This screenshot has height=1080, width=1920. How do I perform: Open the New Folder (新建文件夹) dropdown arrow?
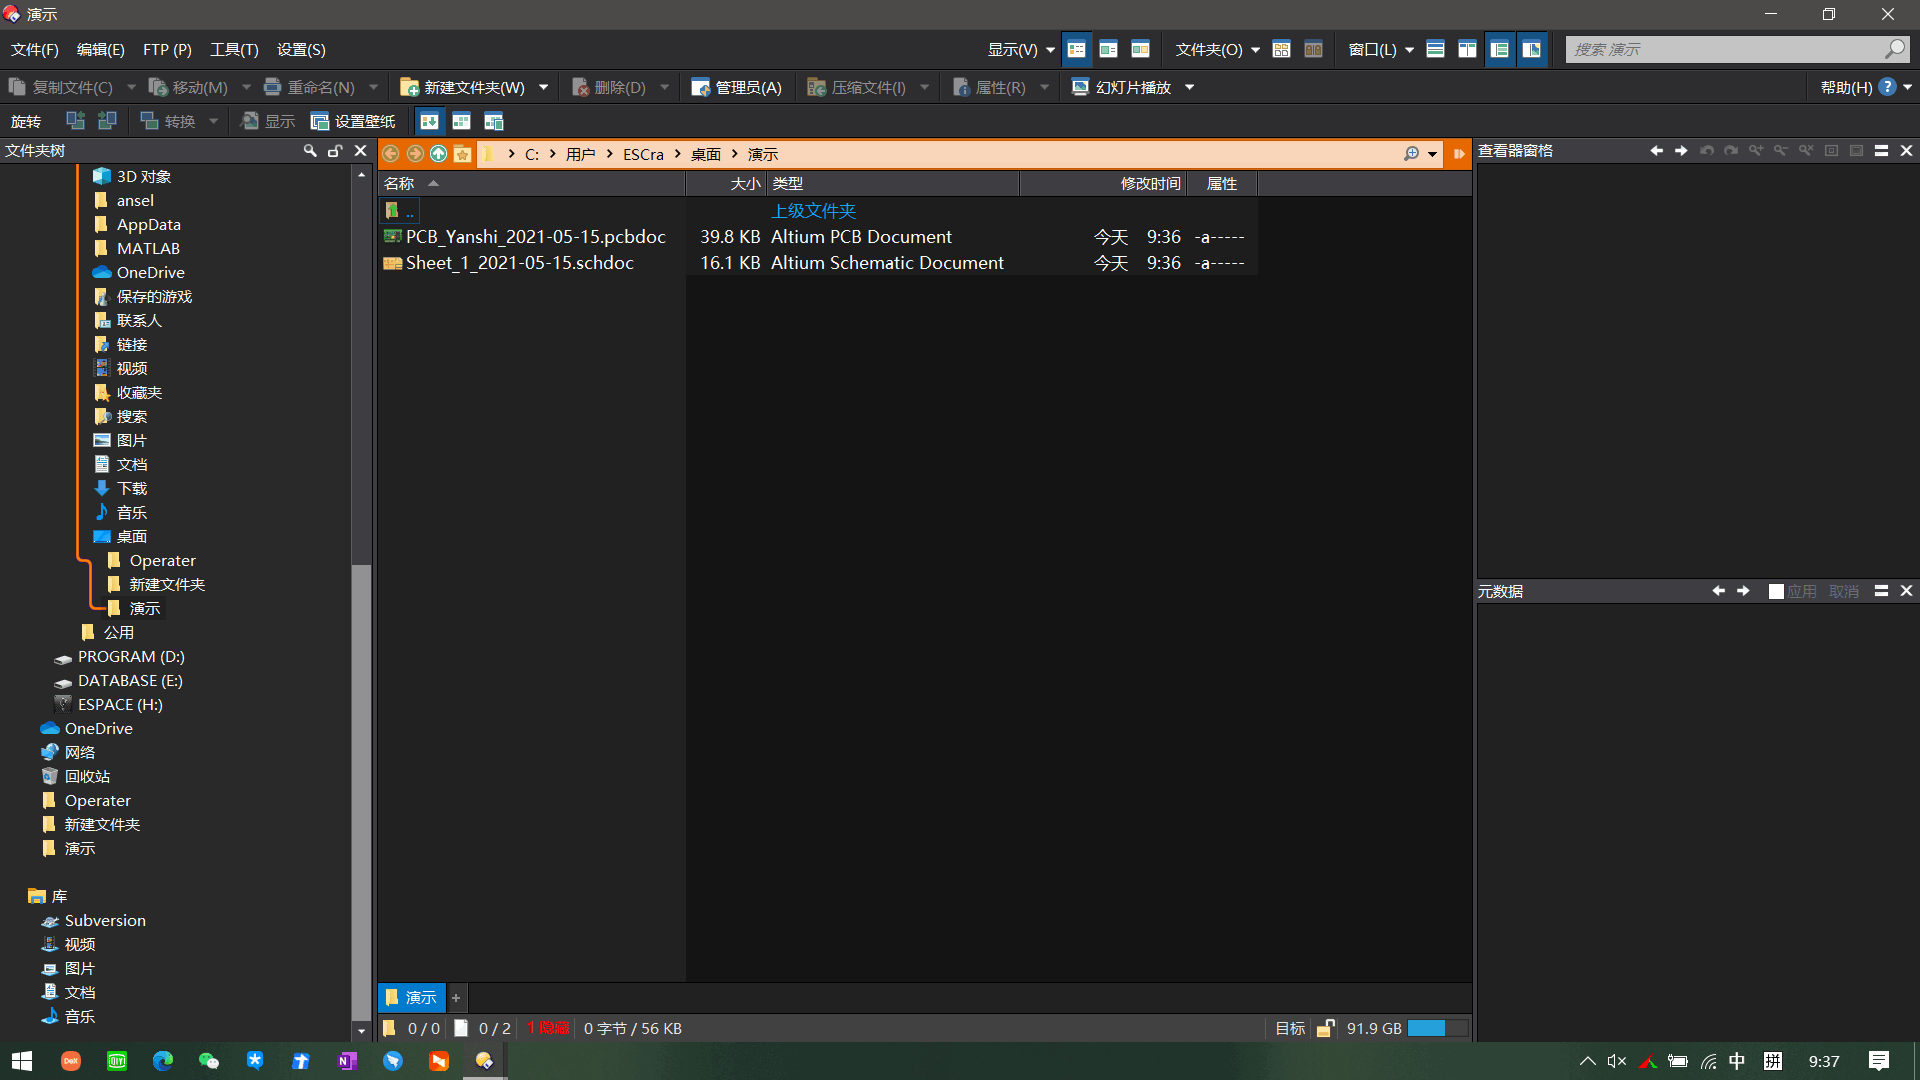click(544, 88)
